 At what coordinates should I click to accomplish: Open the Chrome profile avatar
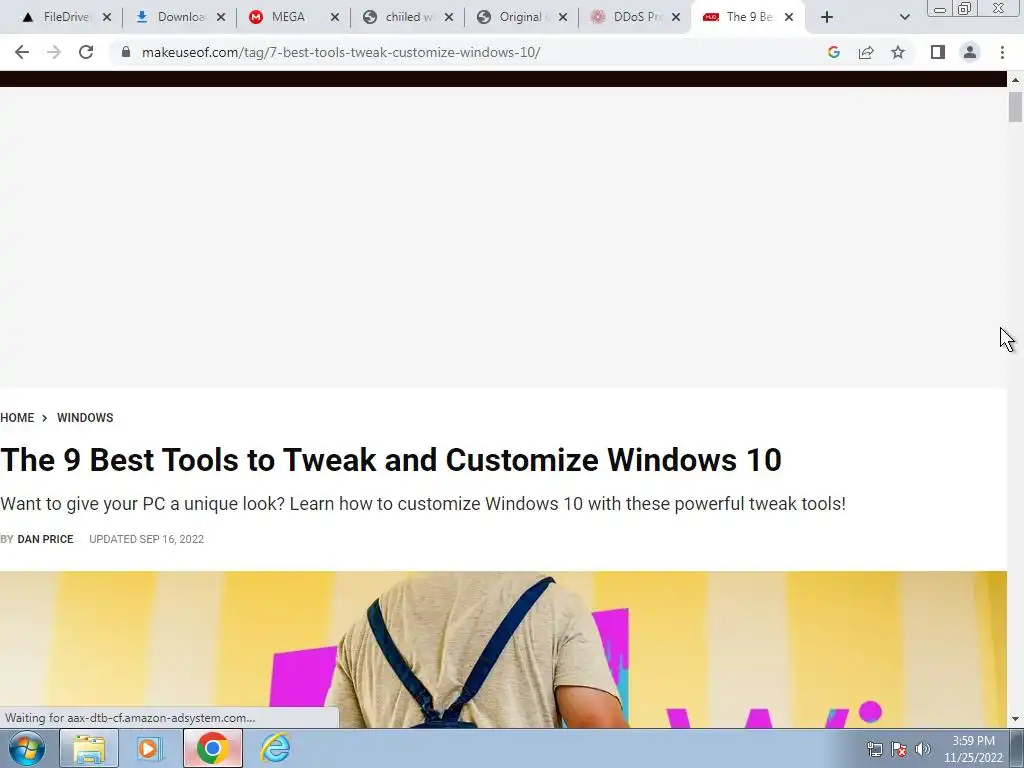click(970, 52)
